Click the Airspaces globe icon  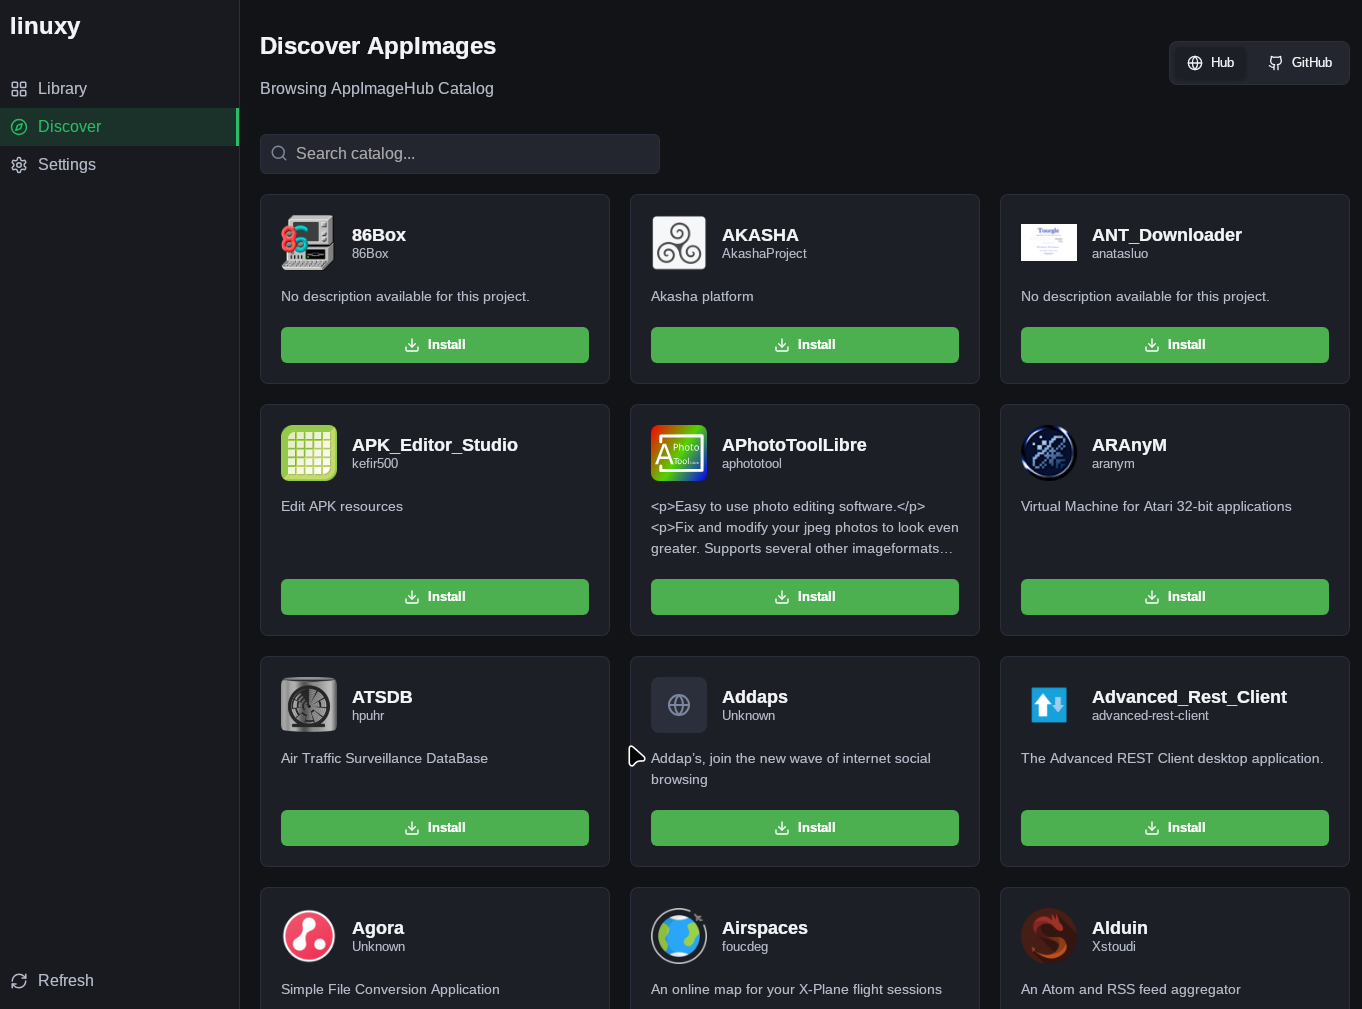(x=679, y=936)
